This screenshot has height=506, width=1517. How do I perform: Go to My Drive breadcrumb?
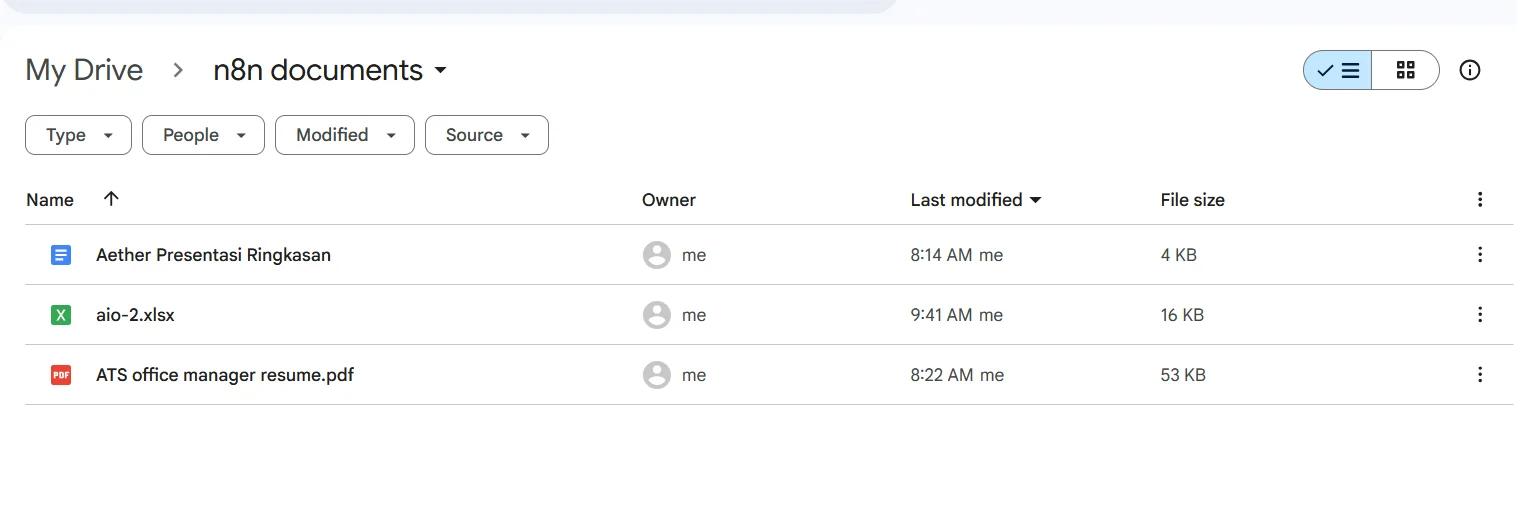[84, 70]
